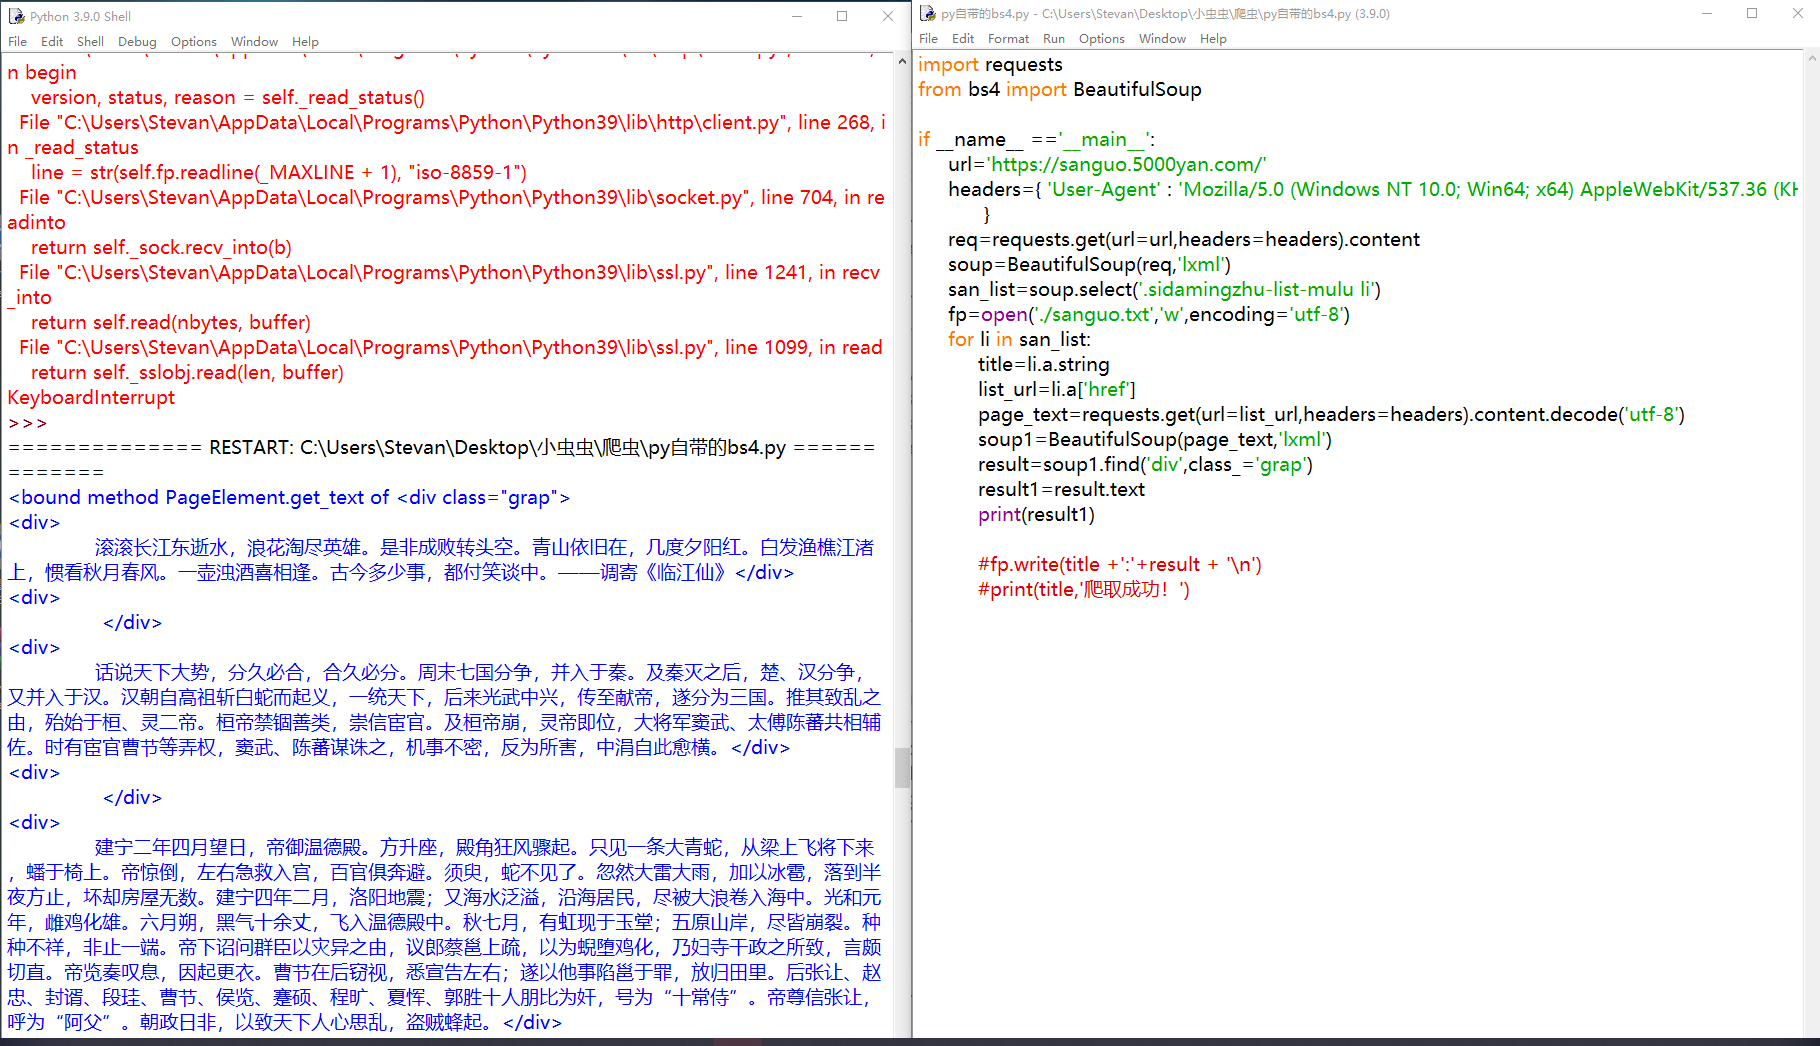Click the commented '#fp.write' line
This screenshot has height=1046, width=1820.
pos(1120,564)
